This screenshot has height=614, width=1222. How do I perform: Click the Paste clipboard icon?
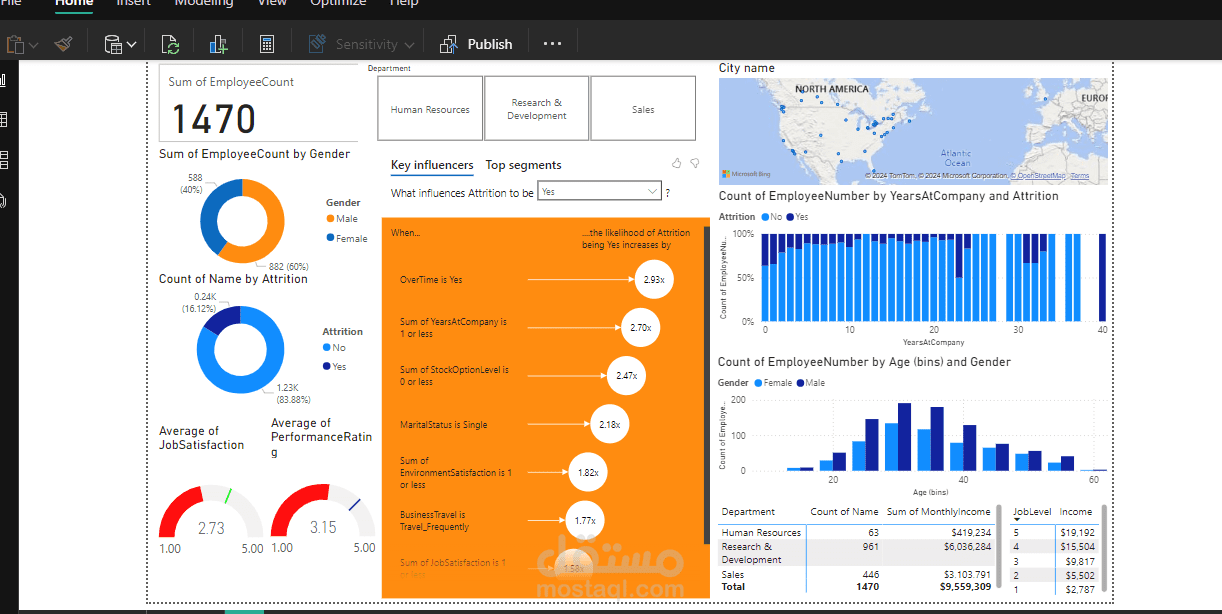point(15,44)
